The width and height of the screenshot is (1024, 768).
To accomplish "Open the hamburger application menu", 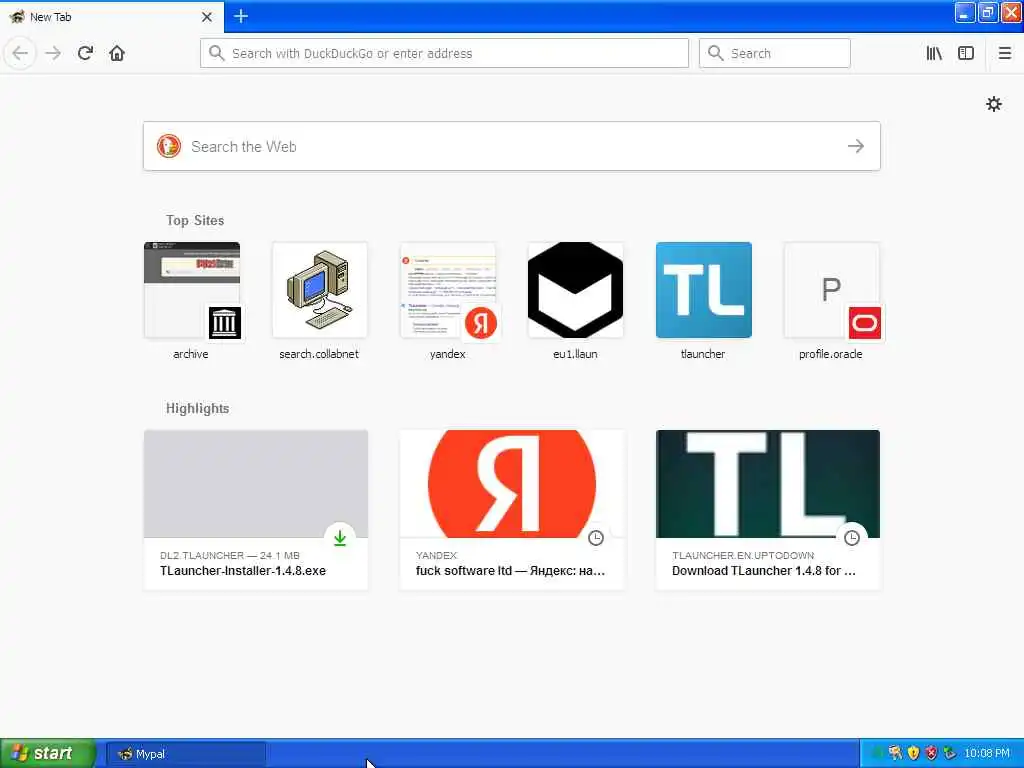I will 1005,53.
